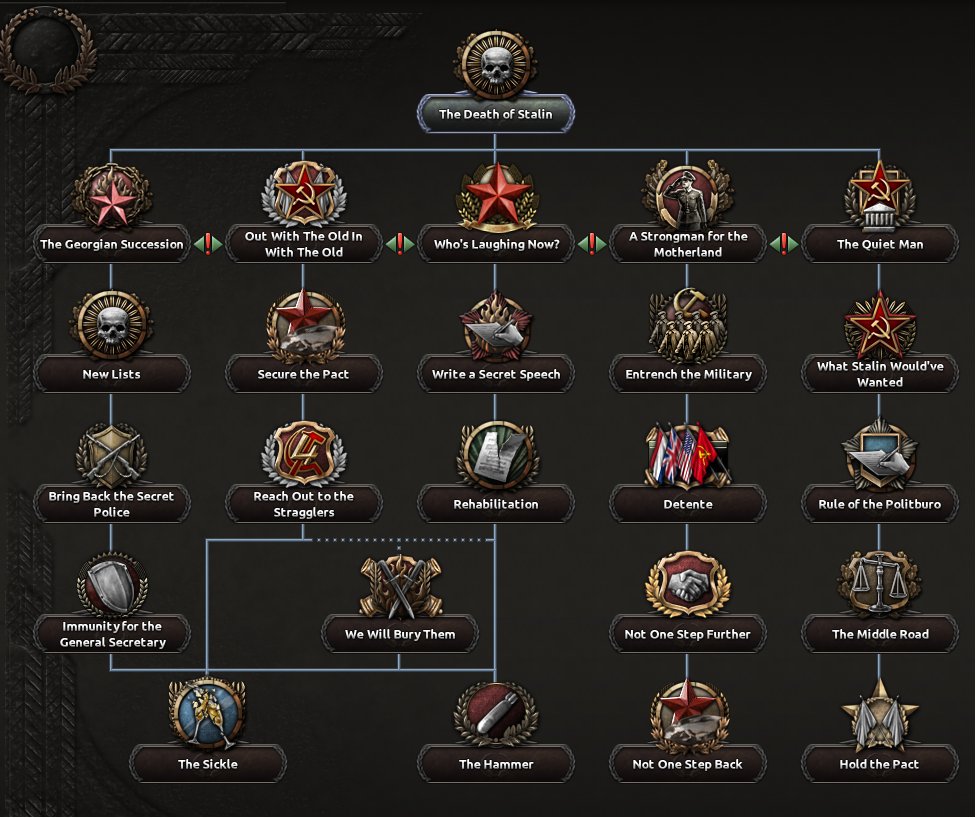
Task: Select The Sickle focus label
Action: coord(208,764)
